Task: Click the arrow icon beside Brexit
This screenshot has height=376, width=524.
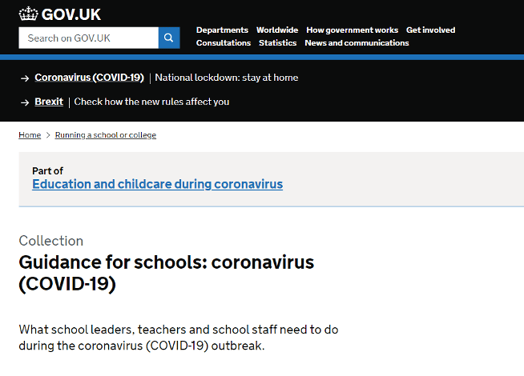Action: tap(25, 103)
